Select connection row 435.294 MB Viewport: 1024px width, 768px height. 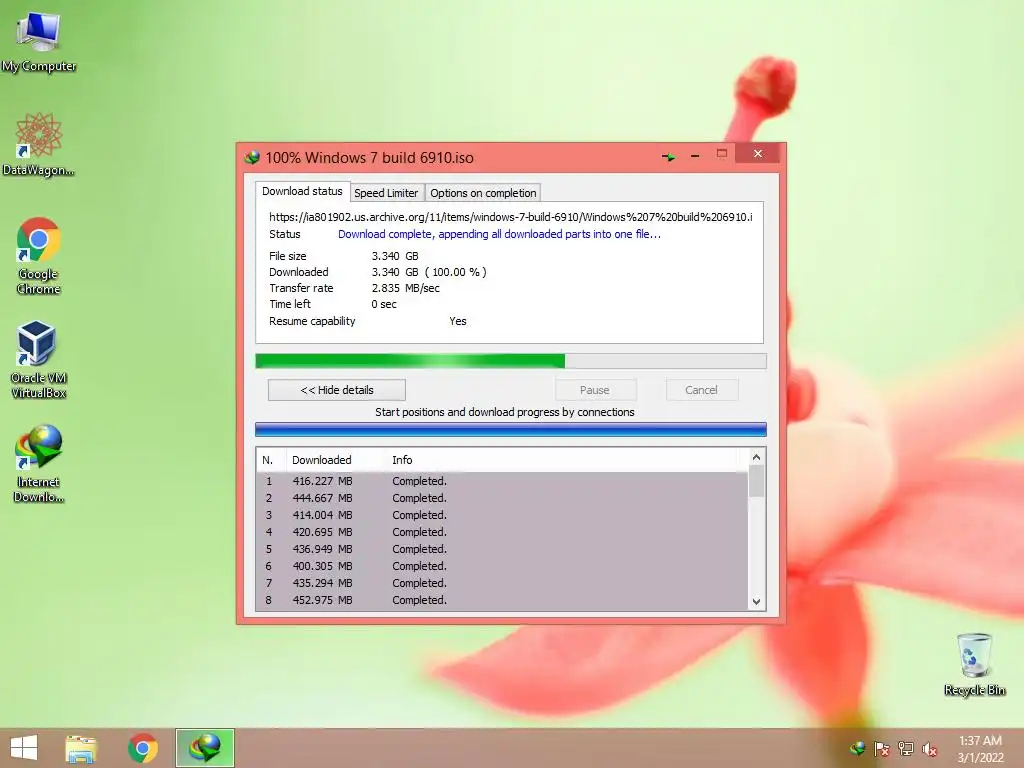(x=502, y=583)
